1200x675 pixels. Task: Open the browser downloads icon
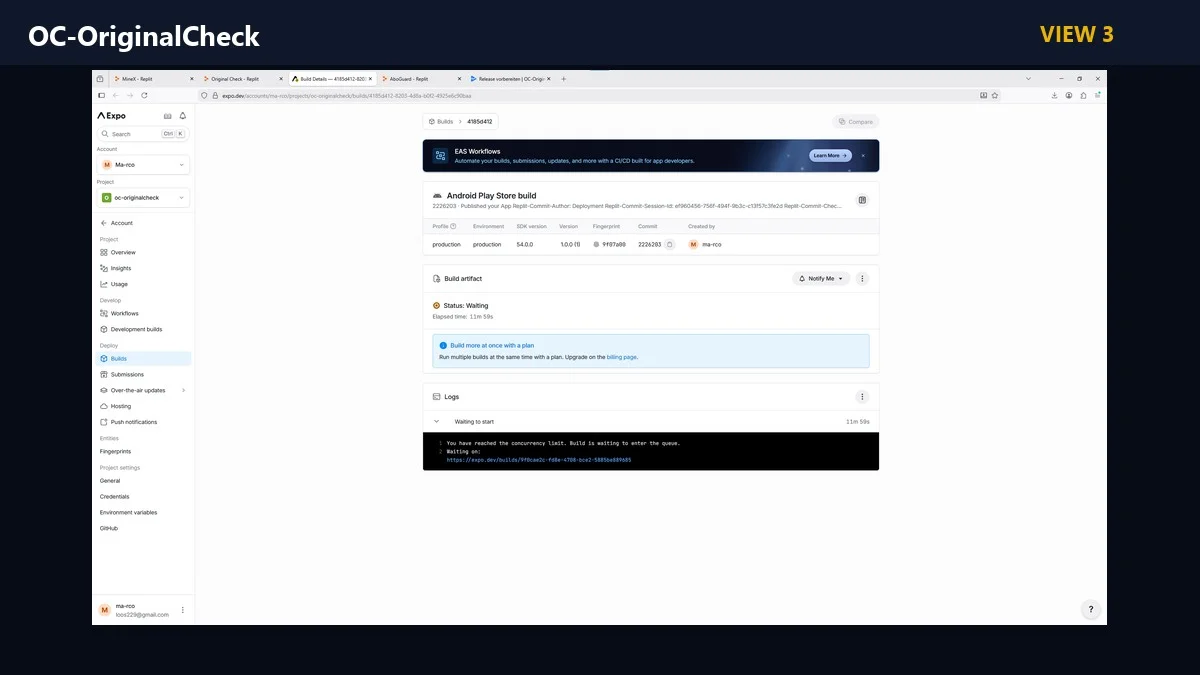tap(1054, 95)
